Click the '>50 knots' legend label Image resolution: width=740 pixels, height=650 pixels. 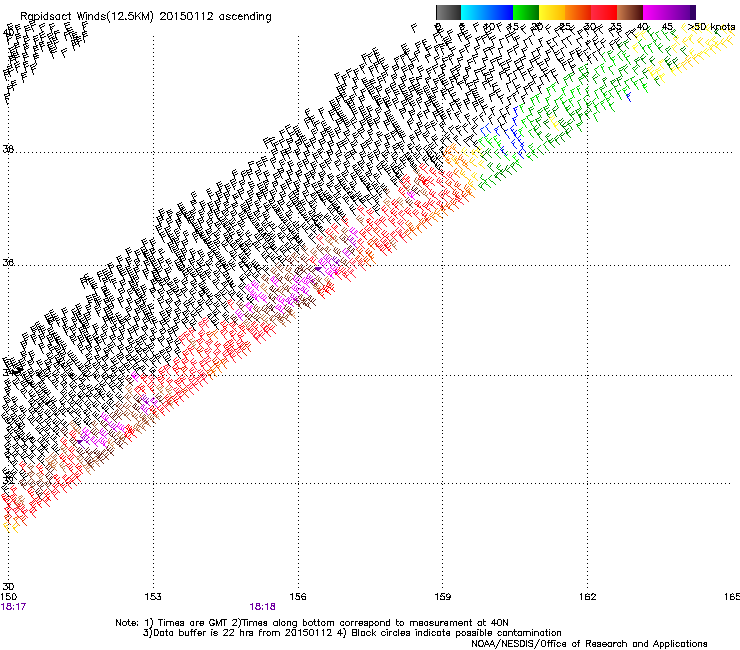pyautogui.click(x=711, y=27)
